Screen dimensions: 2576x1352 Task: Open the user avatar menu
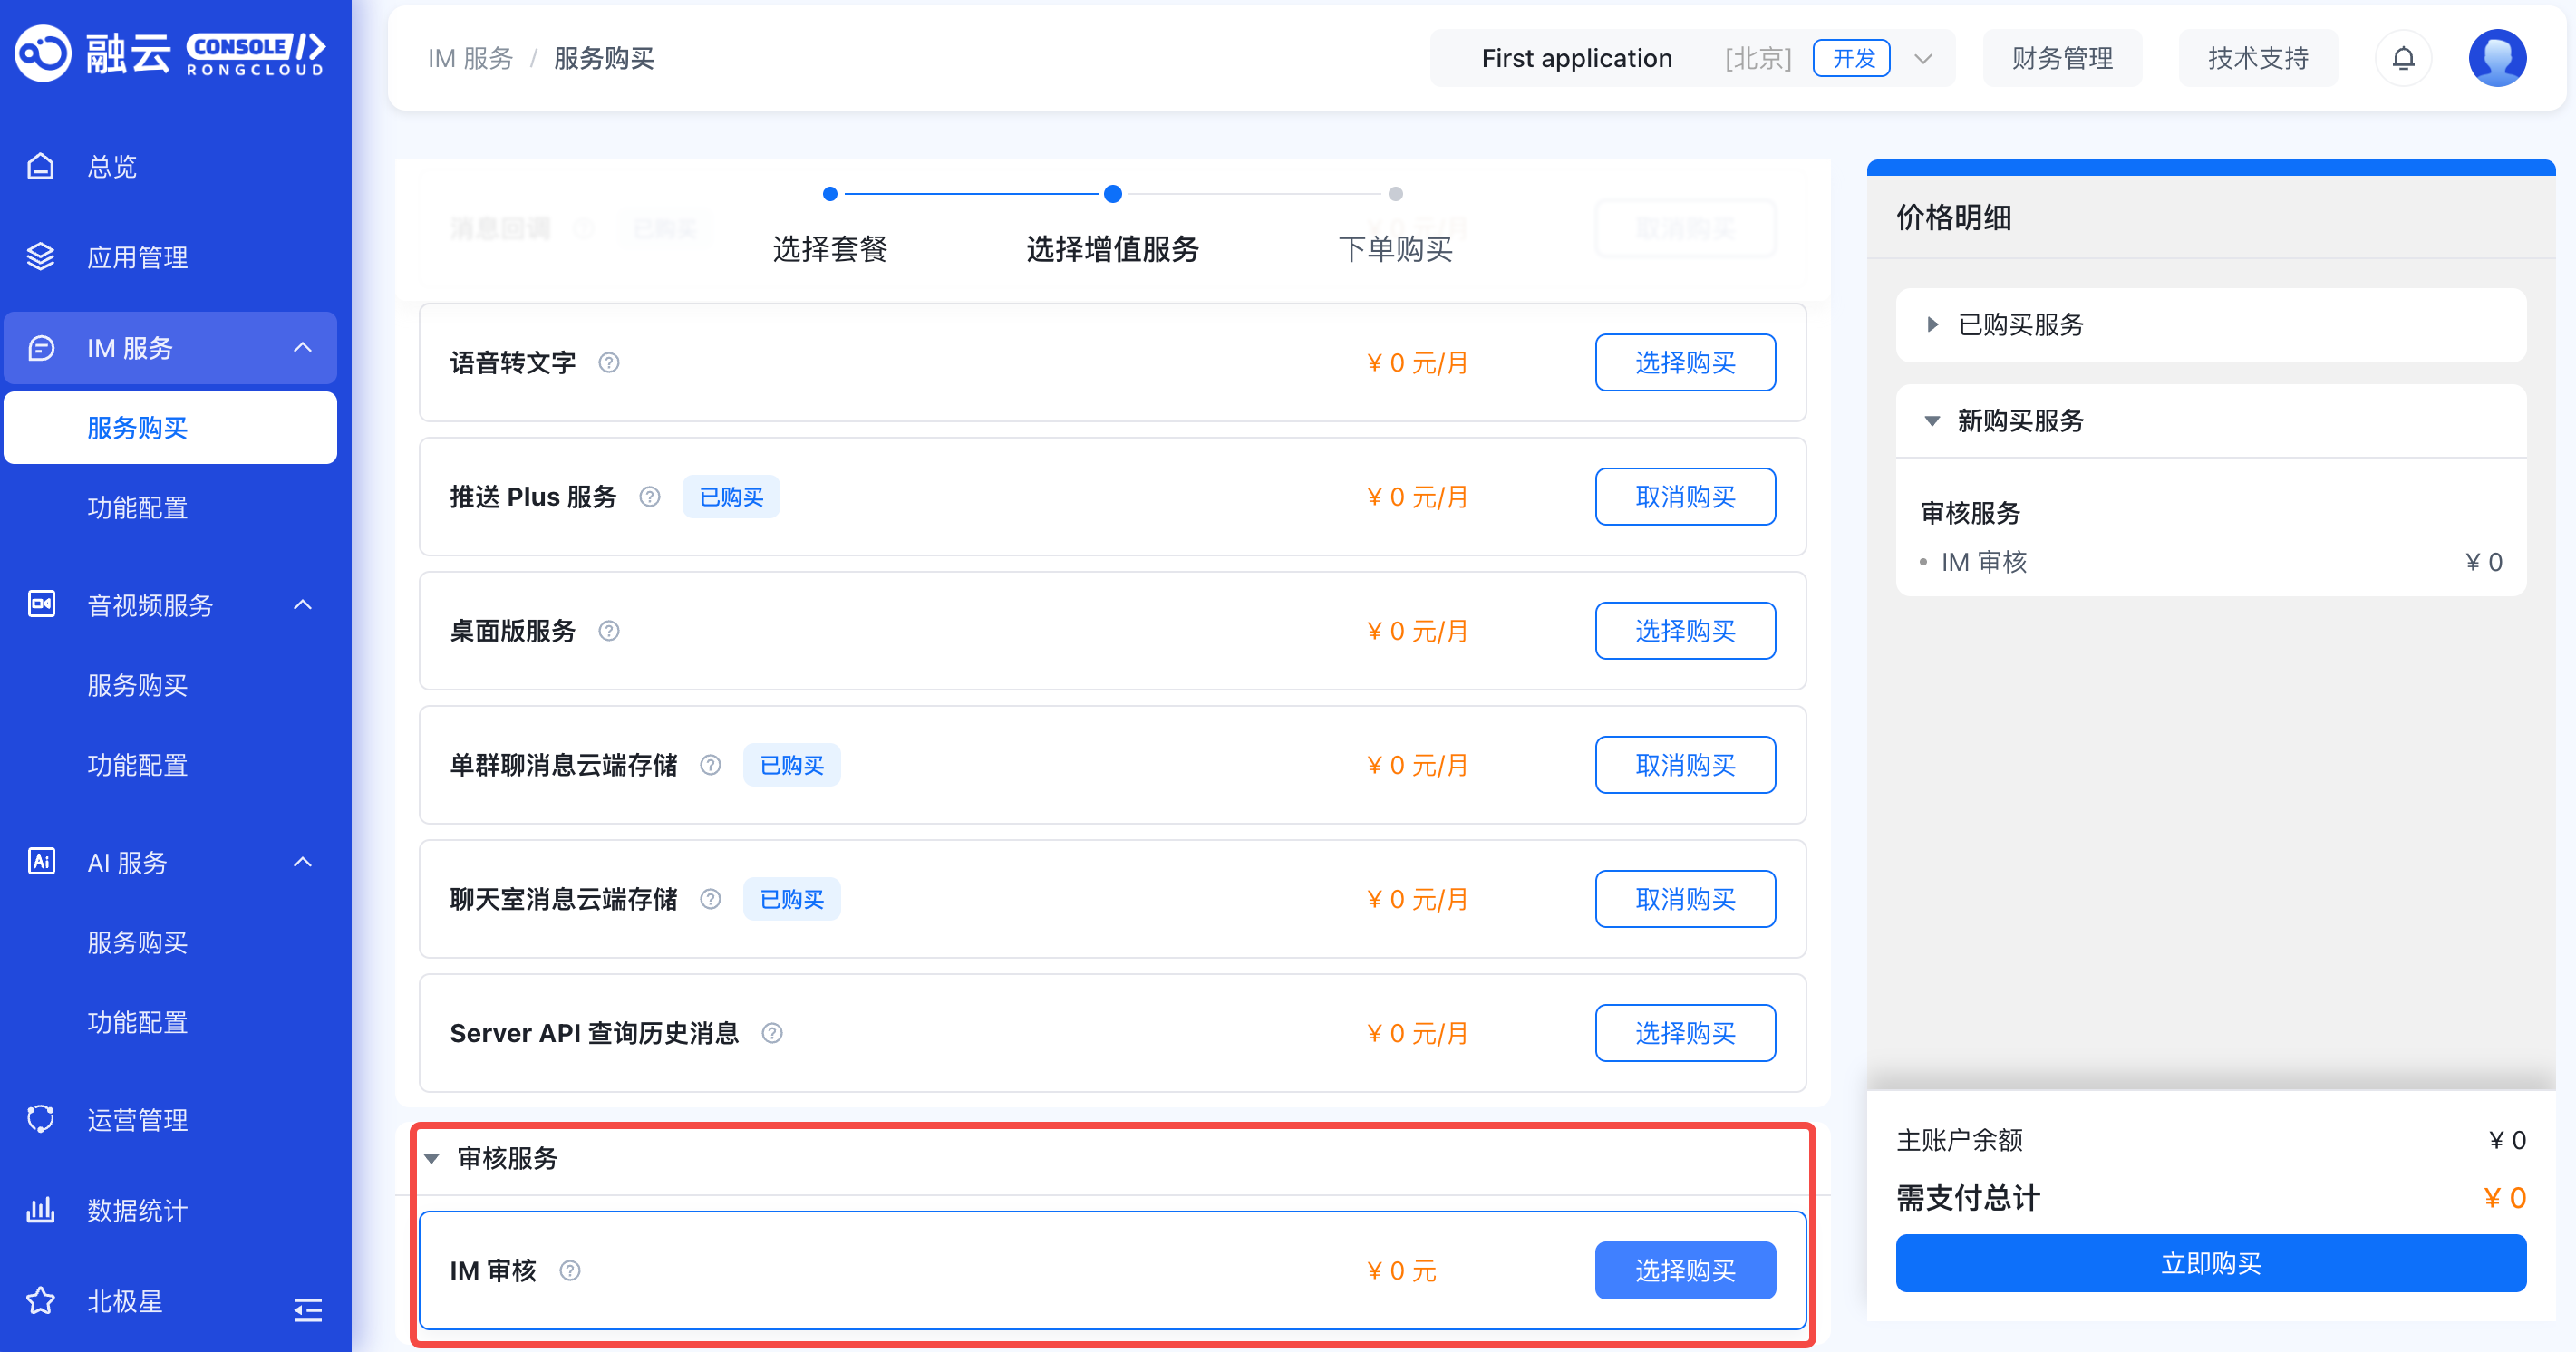tap(2496, 58)
